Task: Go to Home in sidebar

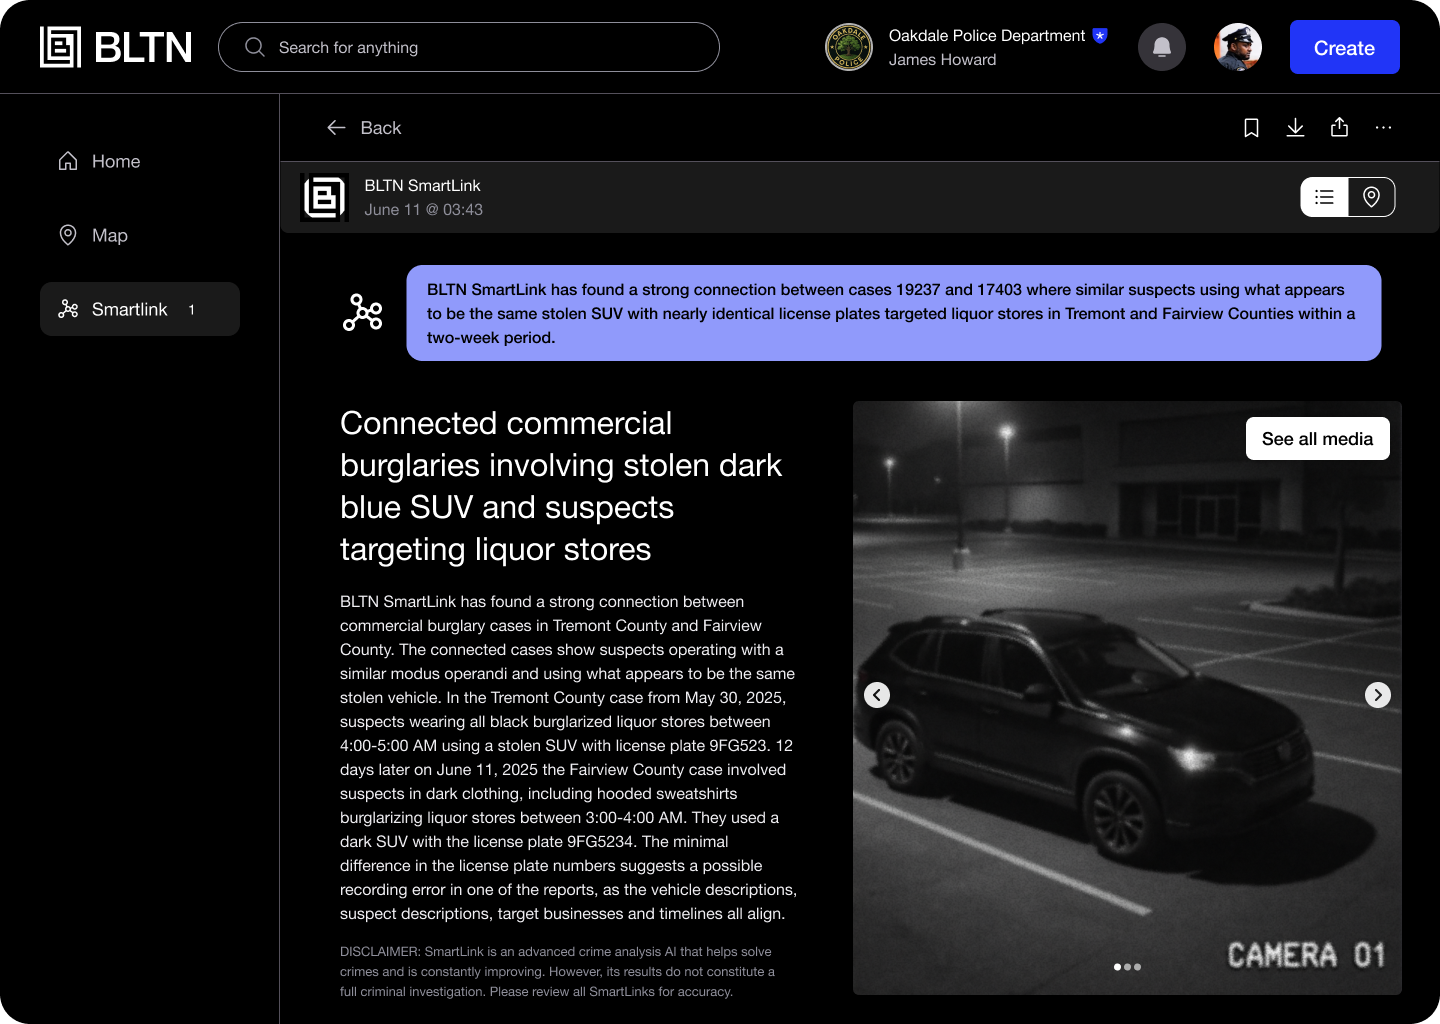Action: tap(140, 161)
